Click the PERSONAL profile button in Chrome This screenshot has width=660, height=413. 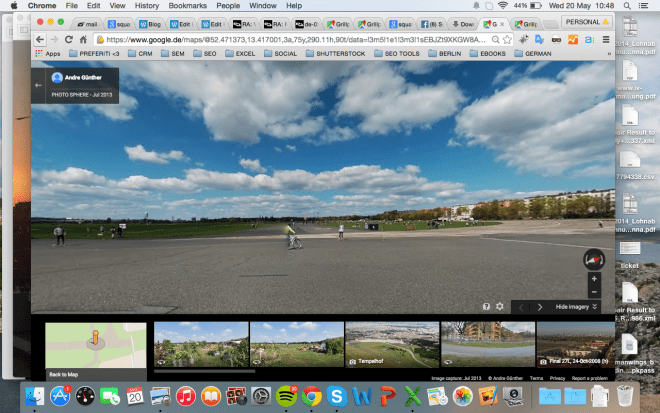click(x=584, y=20)
